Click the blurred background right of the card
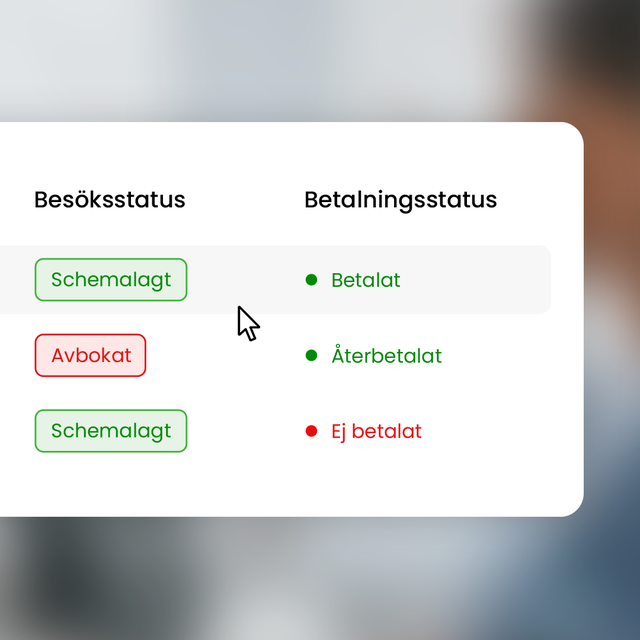 click(612, 320)
